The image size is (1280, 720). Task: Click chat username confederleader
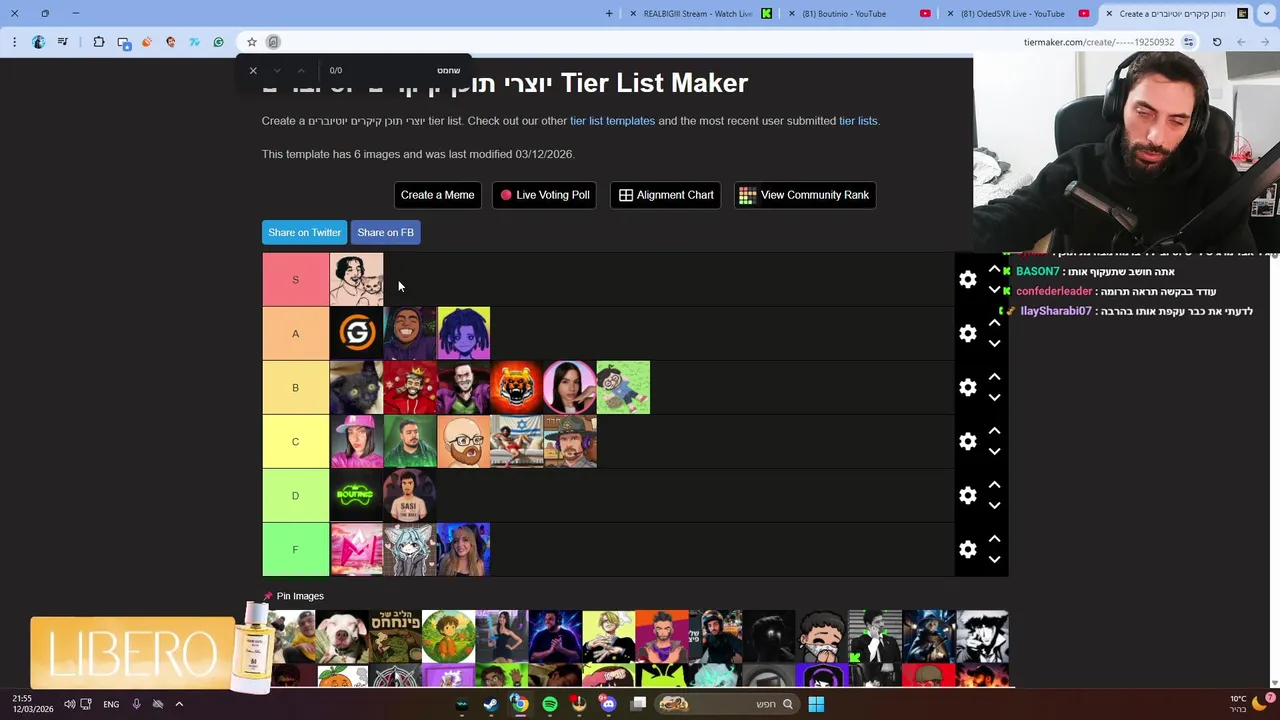point(1054,291)
